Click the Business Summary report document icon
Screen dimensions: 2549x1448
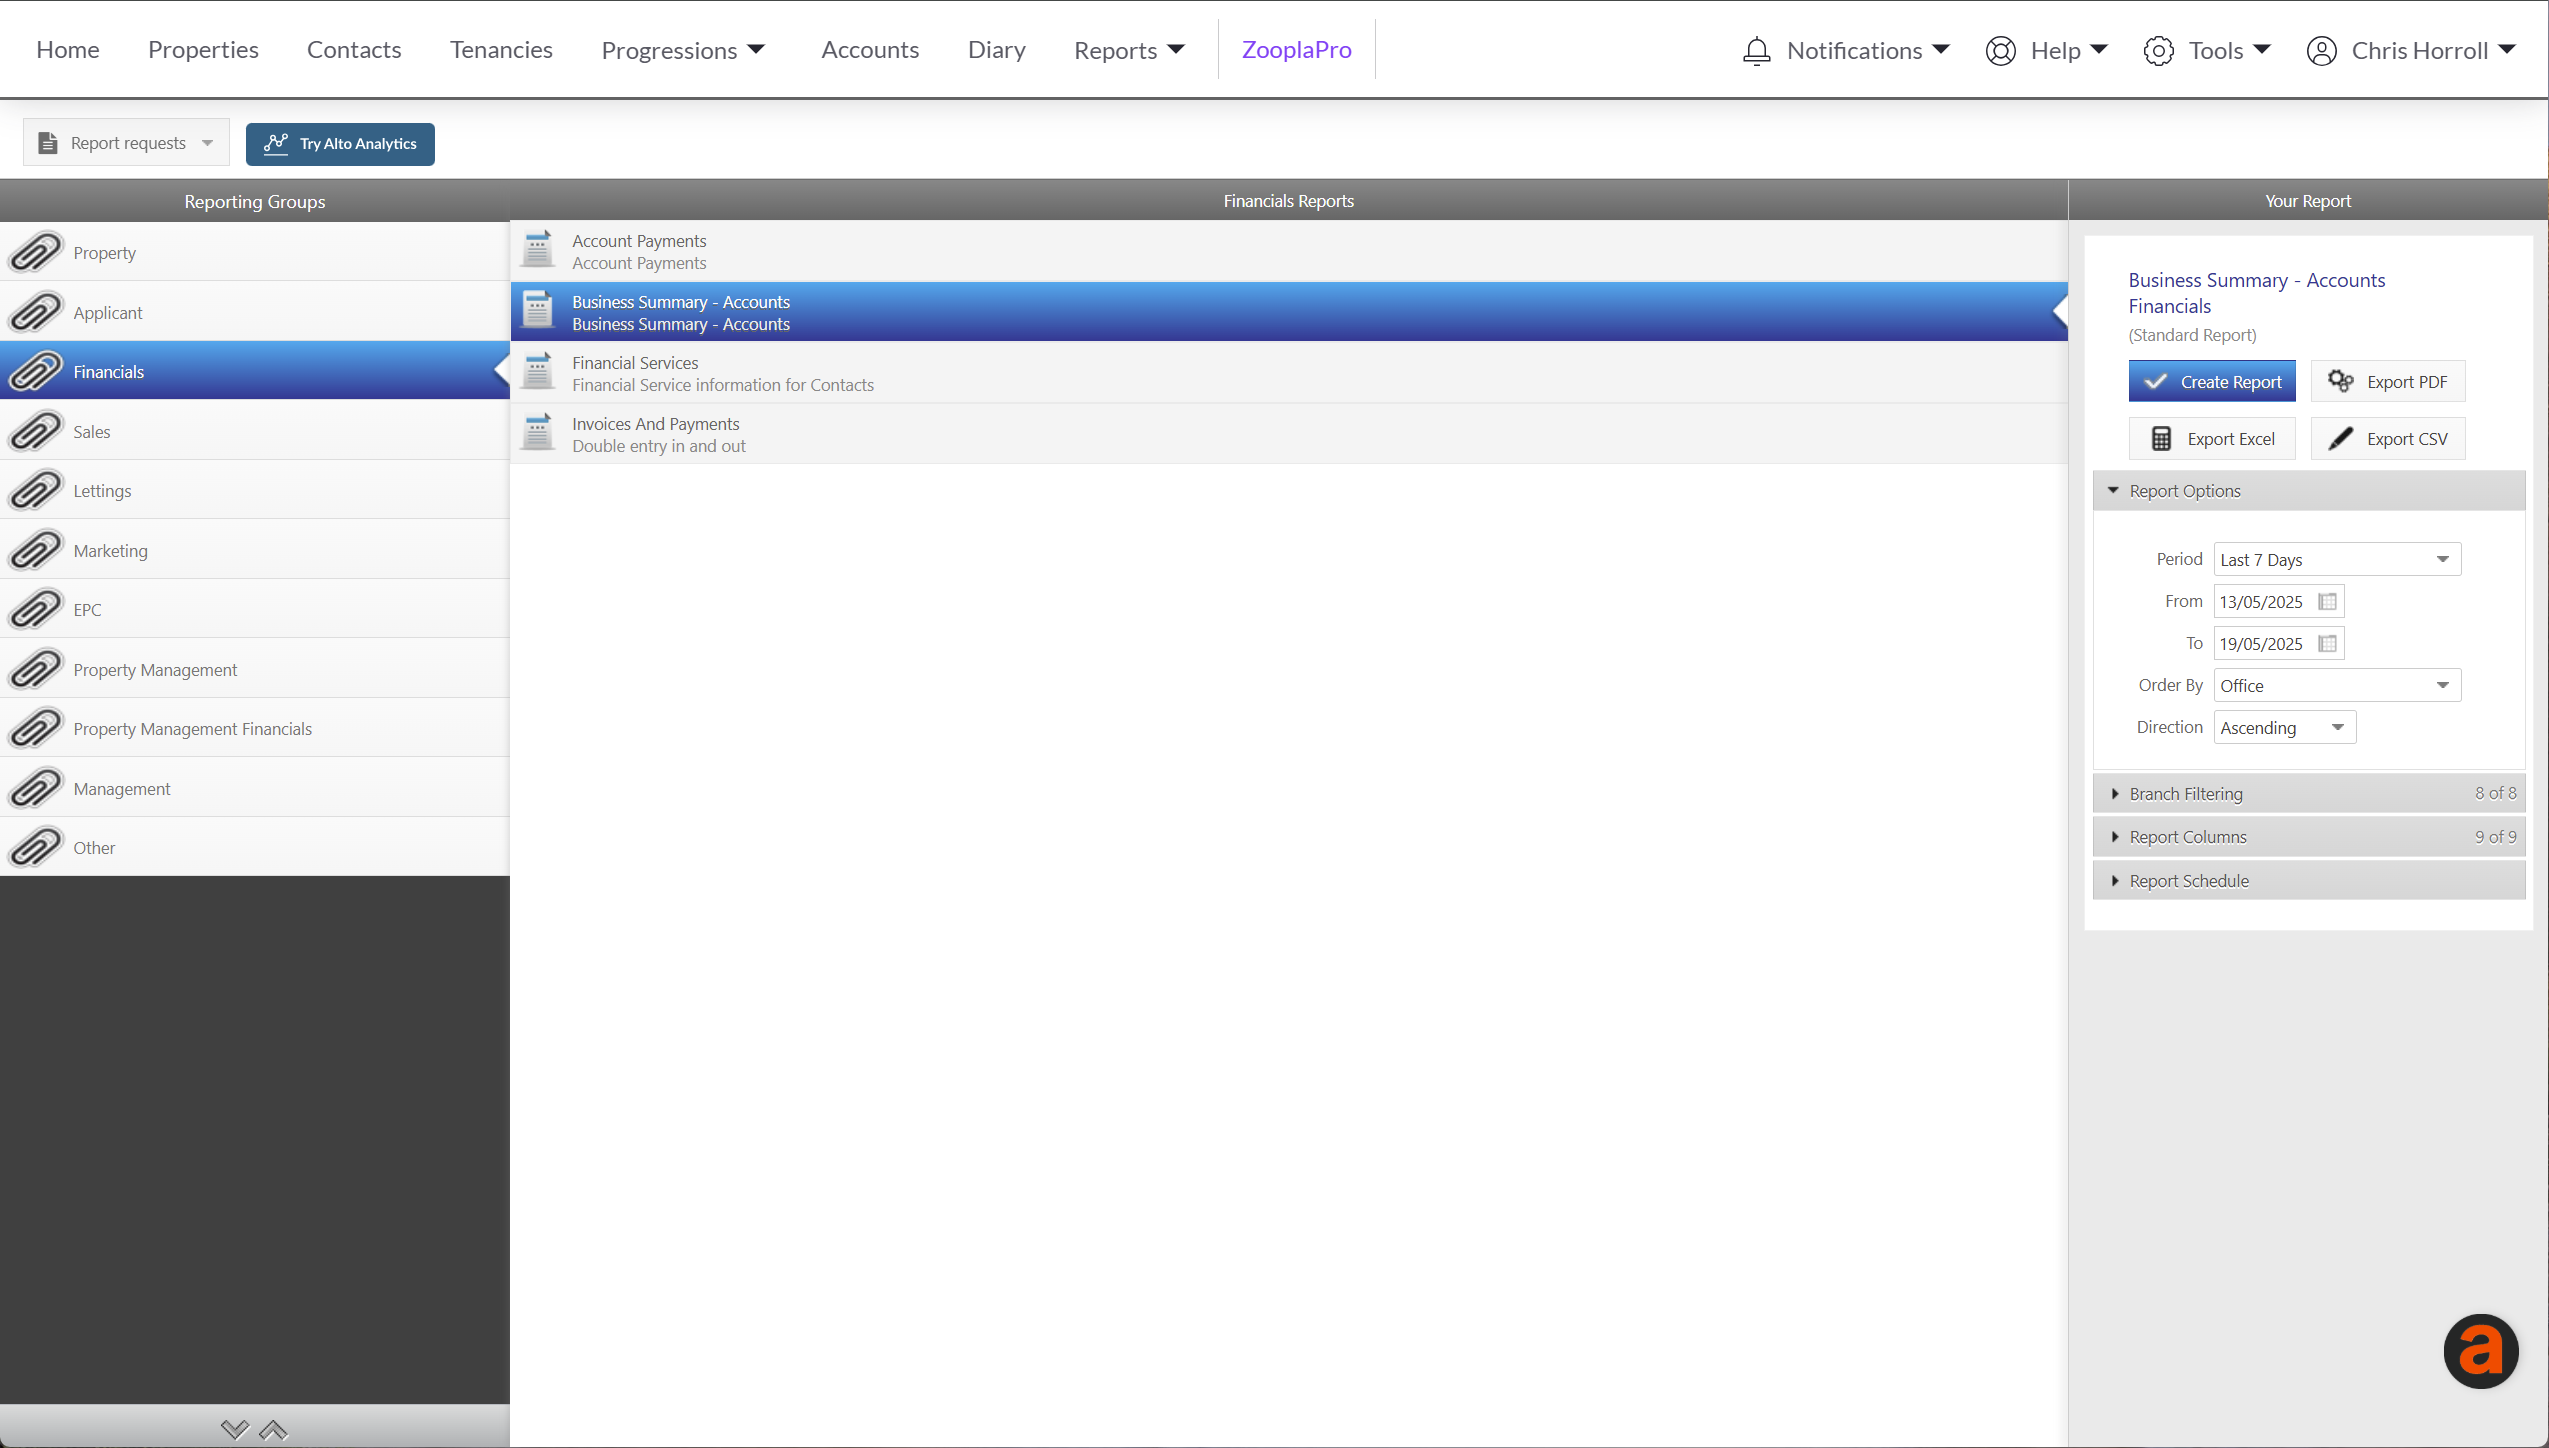(538, 311)
